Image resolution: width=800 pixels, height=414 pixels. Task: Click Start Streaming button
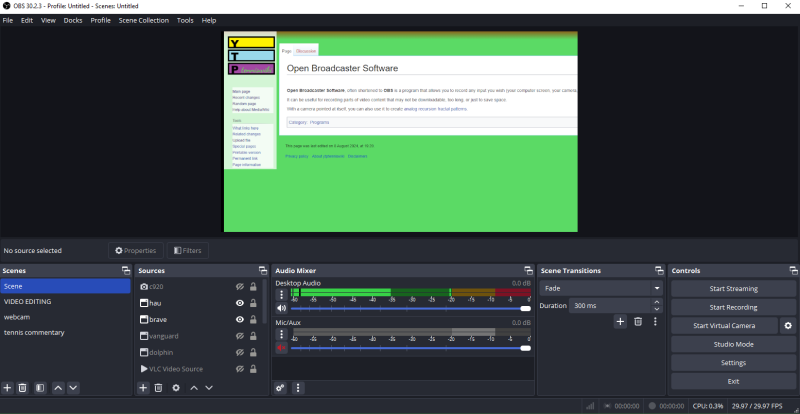[734, 288]
